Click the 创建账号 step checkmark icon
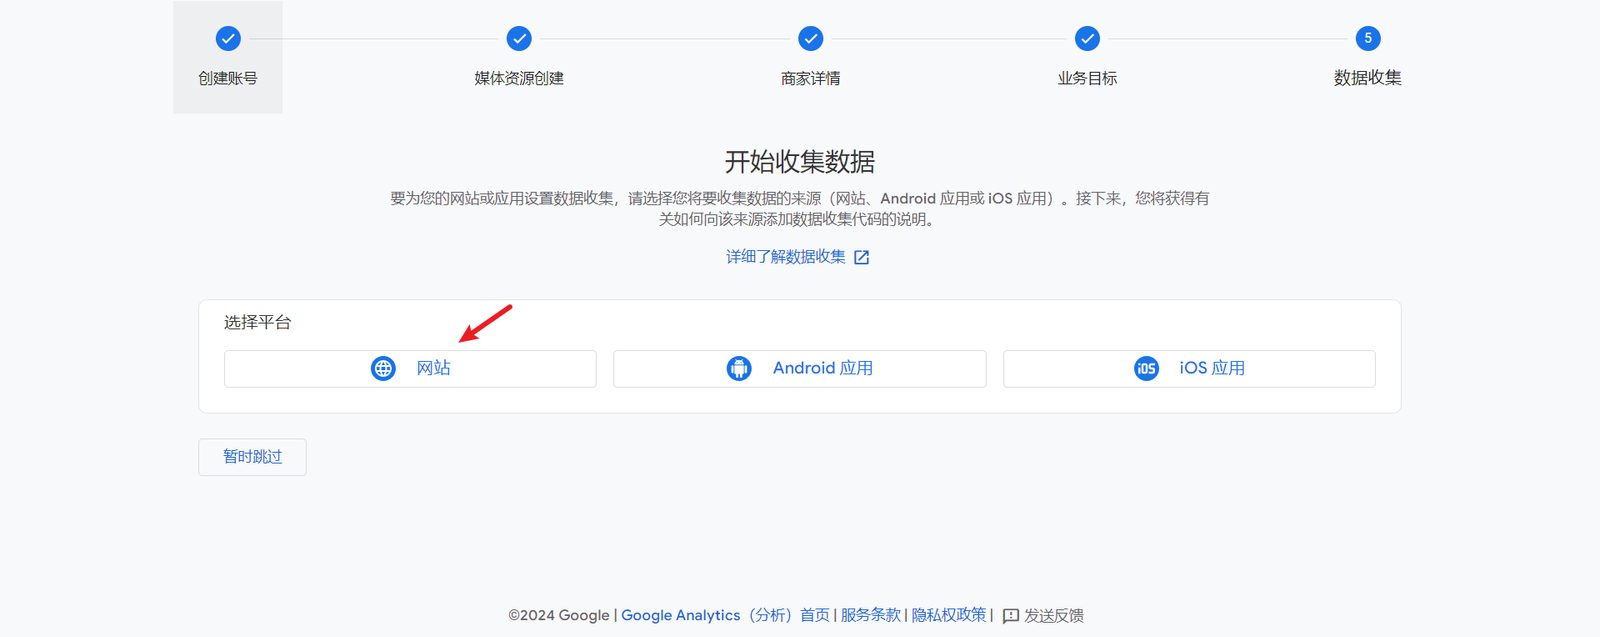Image resolution: width=1600 pixels, height=637 pixels. tap(228, 39)
